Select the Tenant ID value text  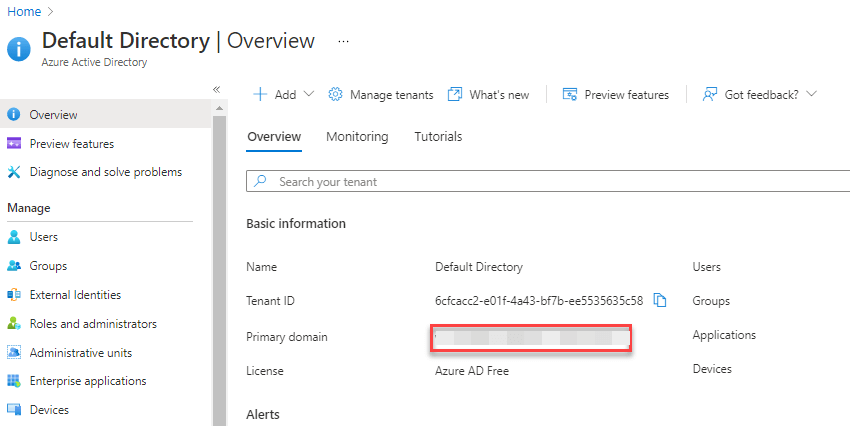pos(539,301)
